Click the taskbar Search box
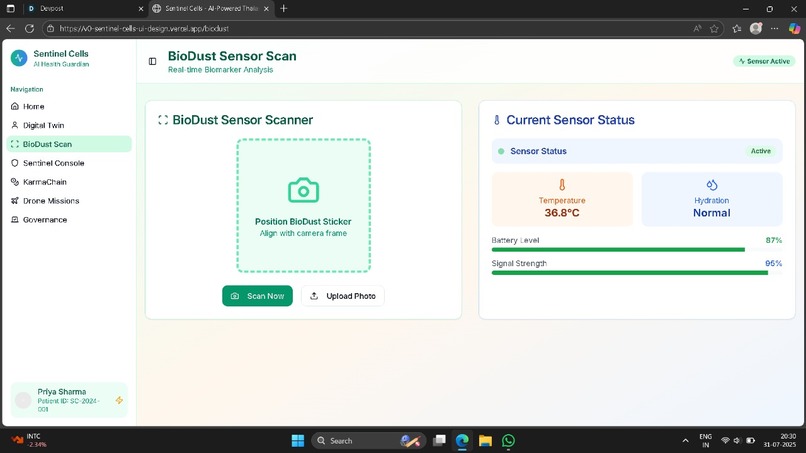Viewport: 806px width, 453px height. point(368,441)
